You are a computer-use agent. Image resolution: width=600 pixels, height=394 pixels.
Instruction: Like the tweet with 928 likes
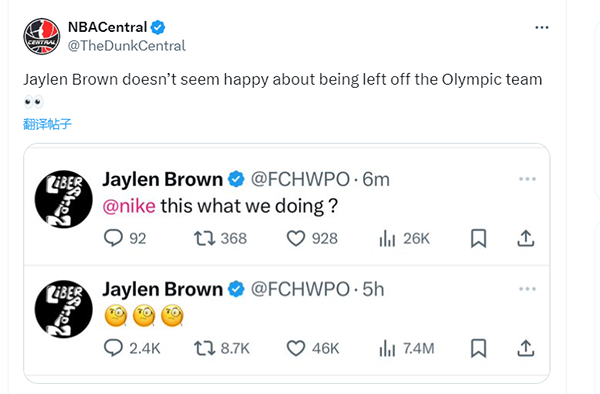pos(296,238)
